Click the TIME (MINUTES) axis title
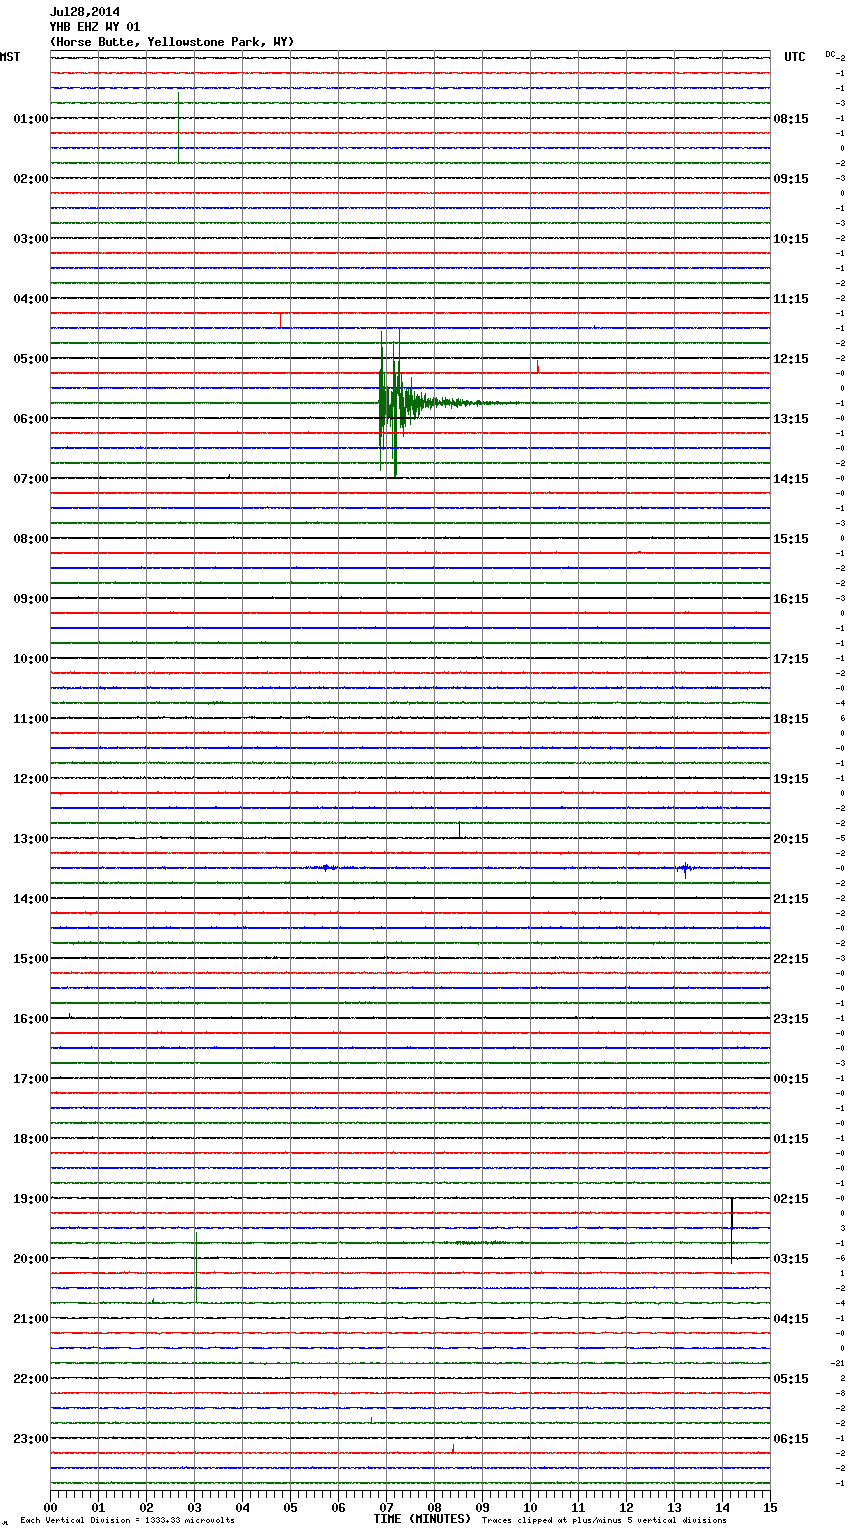 point(422,1519)
